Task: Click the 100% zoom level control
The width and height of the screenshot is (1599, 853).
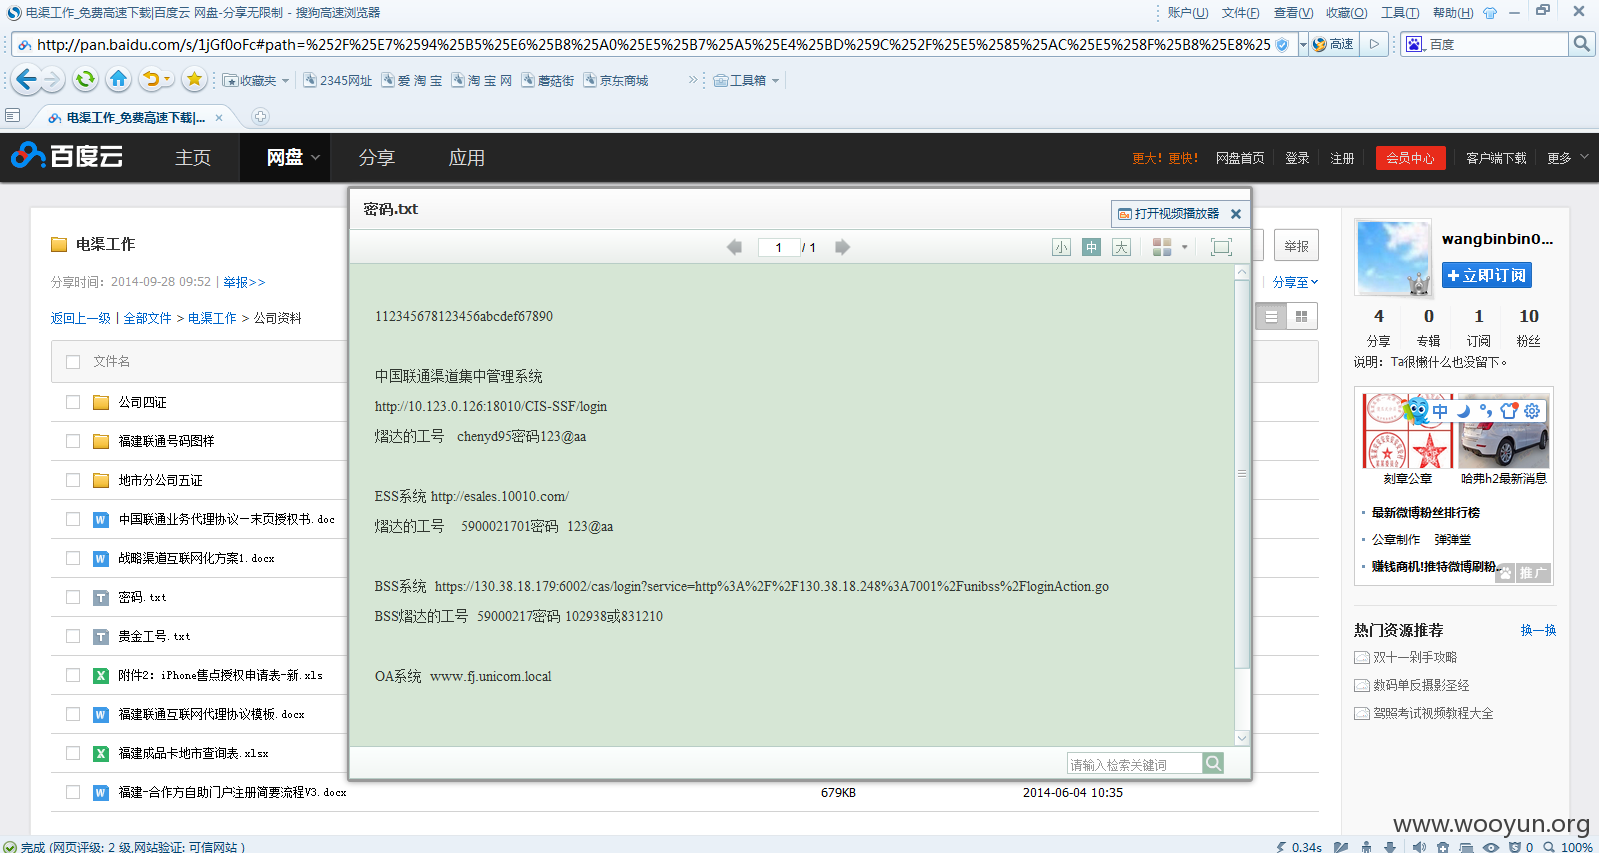Action: click(x=1568, y=846)
